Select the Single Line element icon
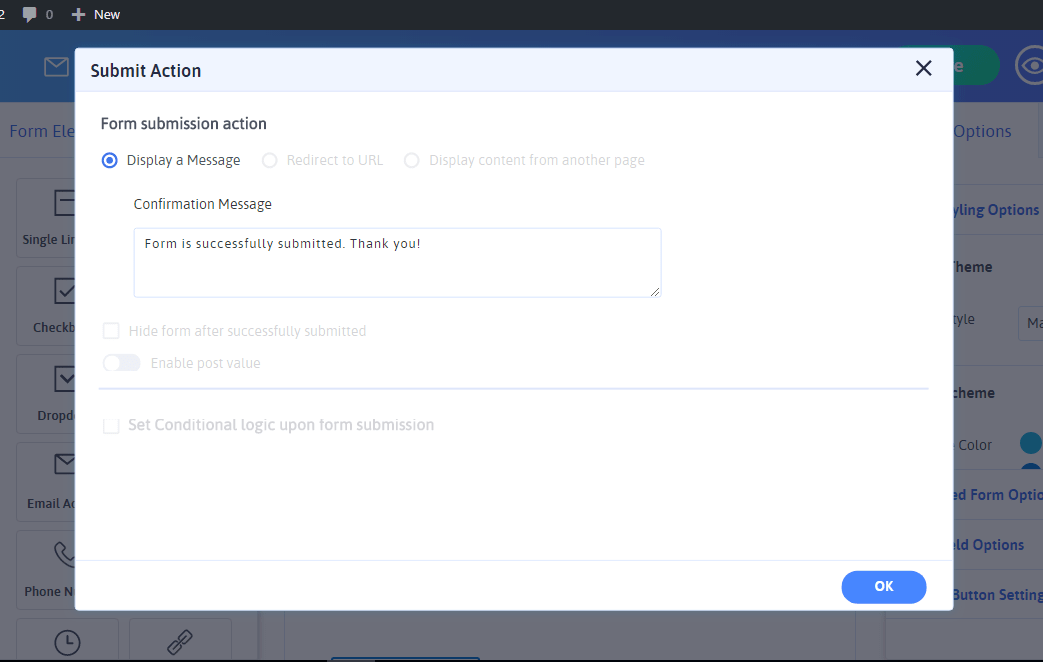This screenshot has height=662, width=1043. [64, 204]
